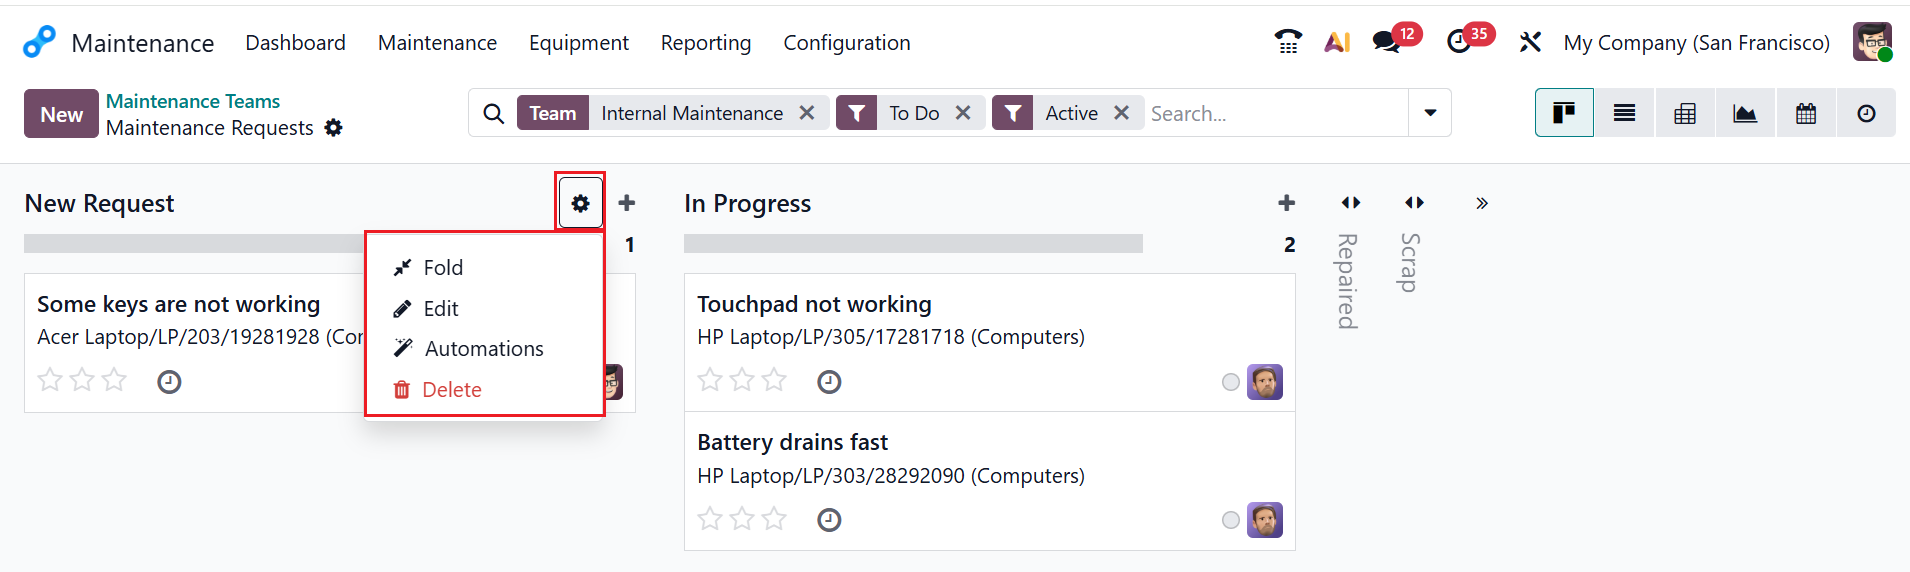This screenshot has width=1910, height=572.
Task: Toggle kanban state on Battery drains fast card
Action: tap(1231, 520)
